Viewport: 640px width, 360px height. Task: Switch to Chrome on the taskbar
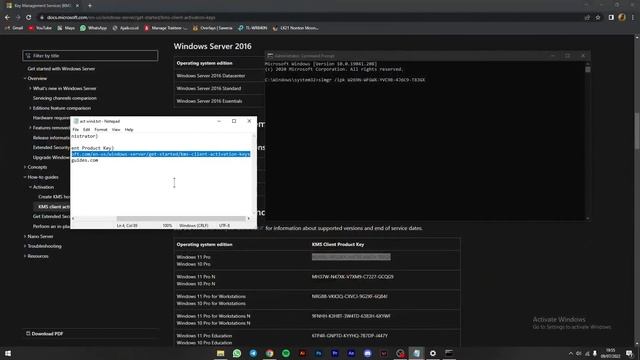[269, 353]
